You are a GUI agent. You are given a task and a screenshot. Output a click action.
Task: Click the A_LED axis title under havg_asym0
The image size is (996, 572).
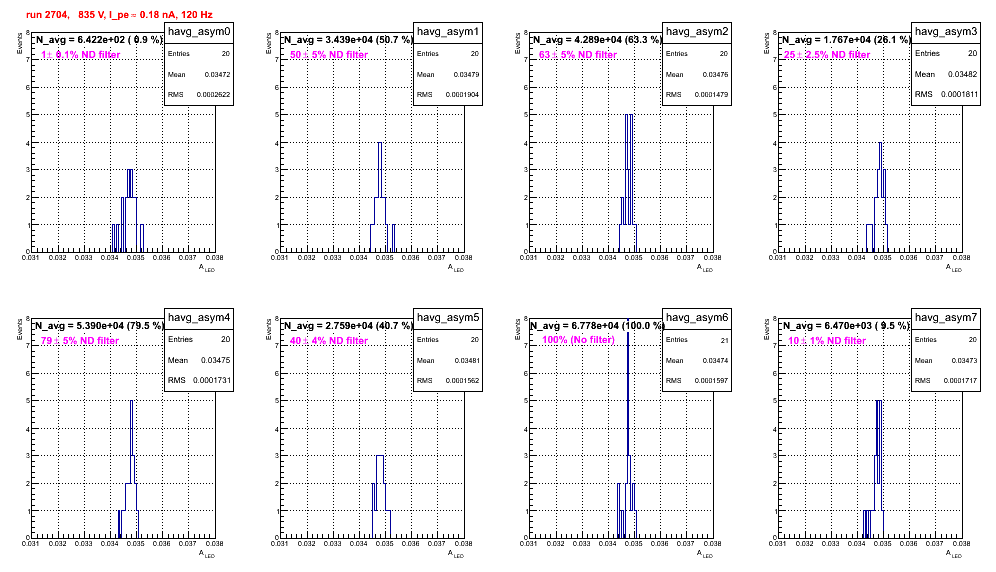[207, 268]
